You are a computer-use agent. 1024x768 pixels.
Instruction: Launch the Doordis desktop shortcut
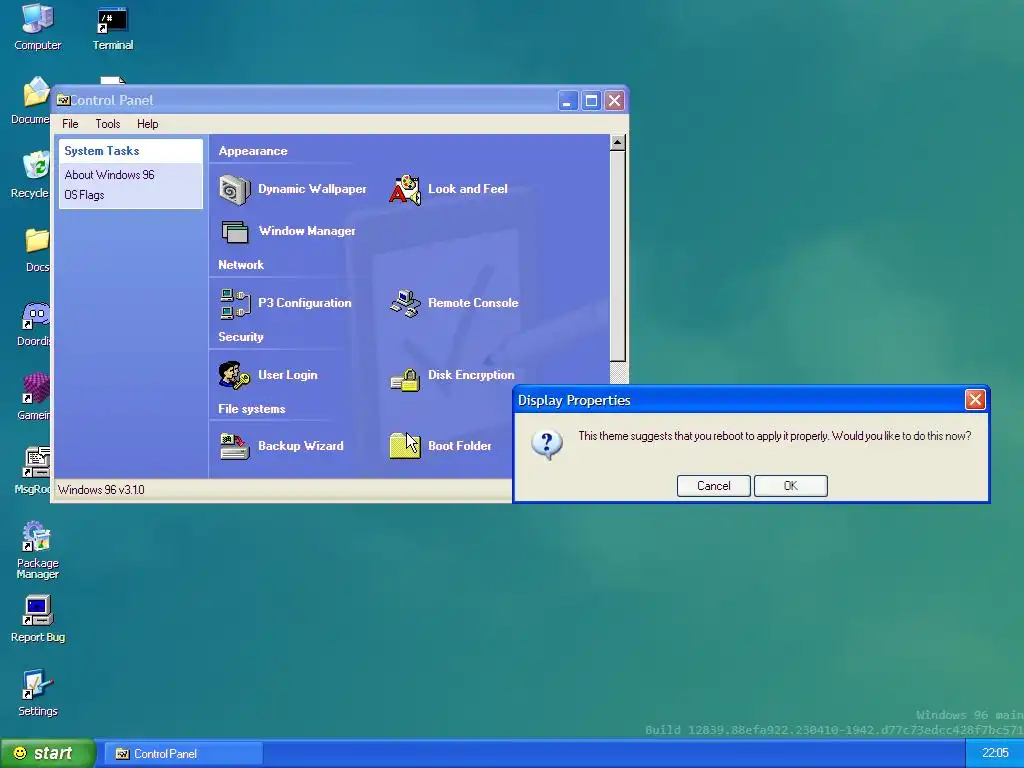click(35, 315)
